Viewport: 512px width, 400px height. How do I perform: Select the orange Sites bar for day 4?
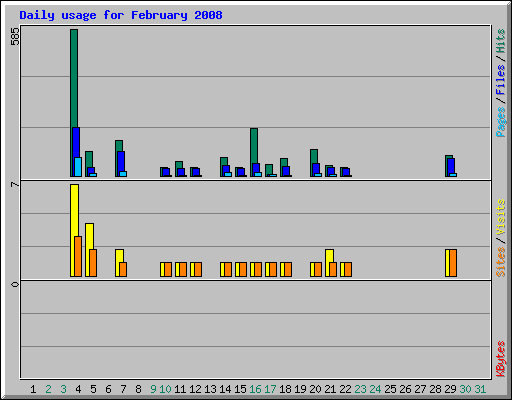coord(78,256)
